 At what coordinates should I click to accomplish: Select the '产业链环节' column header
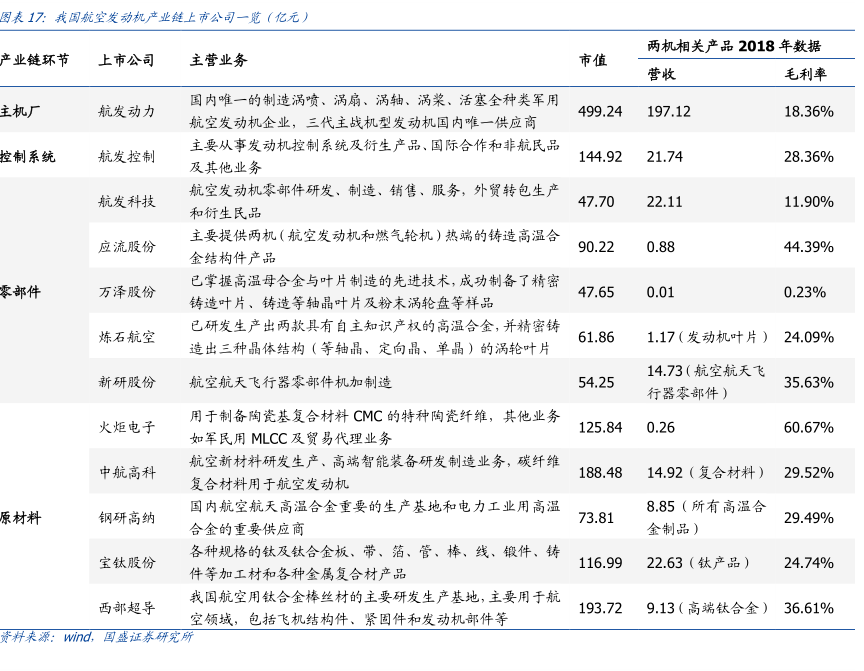coord(35,60)
